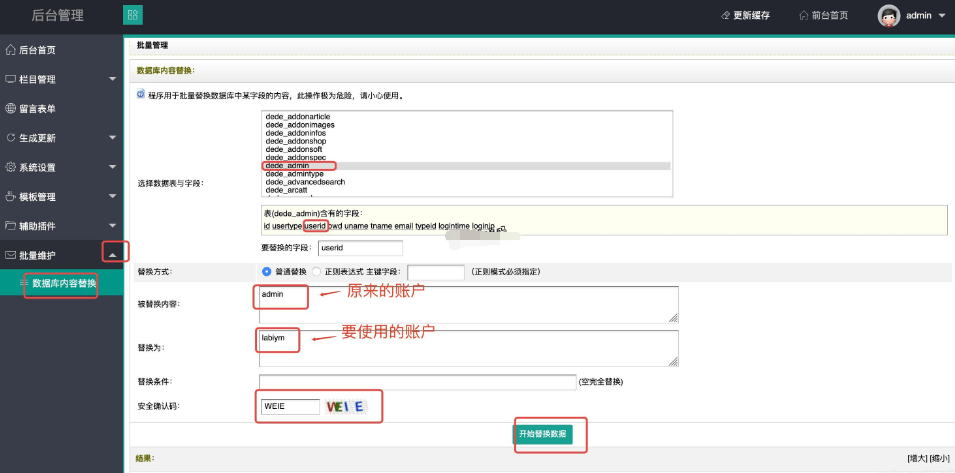This screenshot has height=473, width=955.
Task: Open 数据库内容替换 submenu item
Action: [62, 283]
